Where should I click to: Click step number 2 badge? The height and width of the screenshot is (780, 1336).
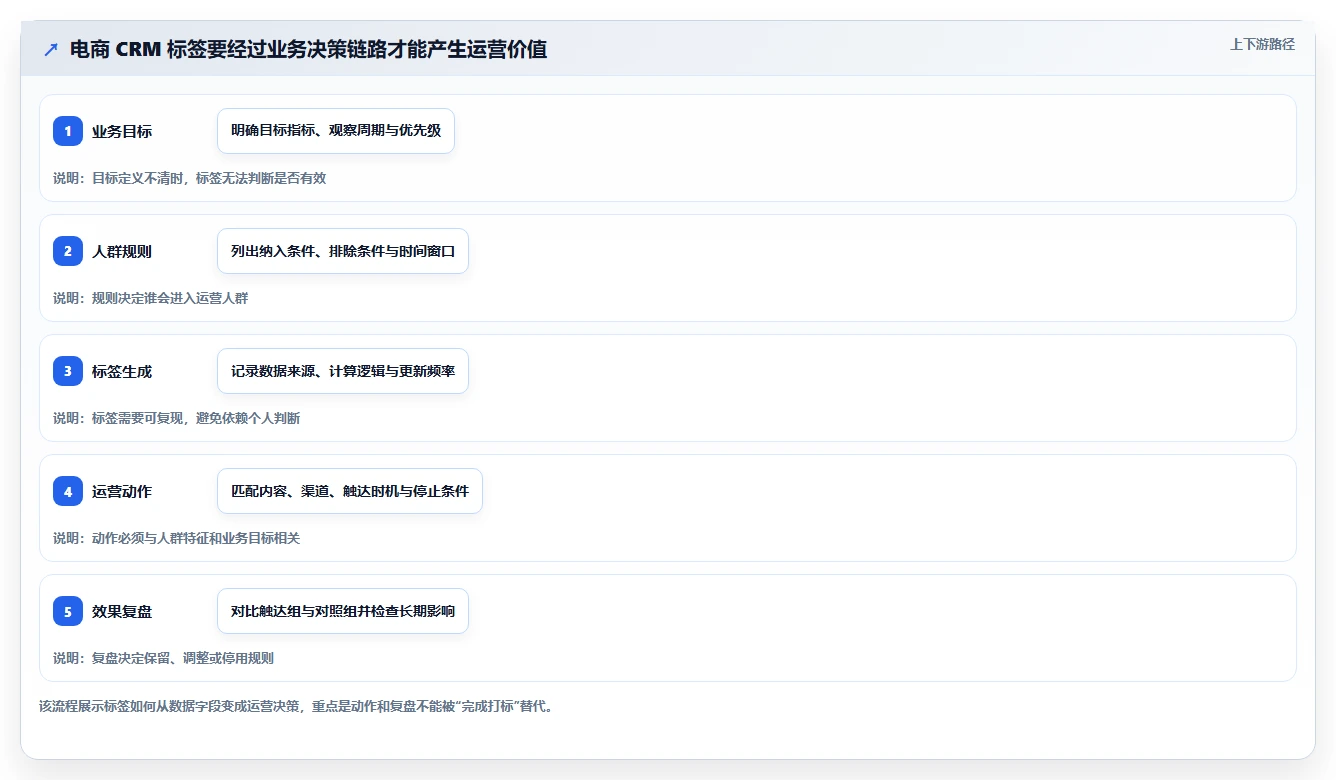coord(68,251)
